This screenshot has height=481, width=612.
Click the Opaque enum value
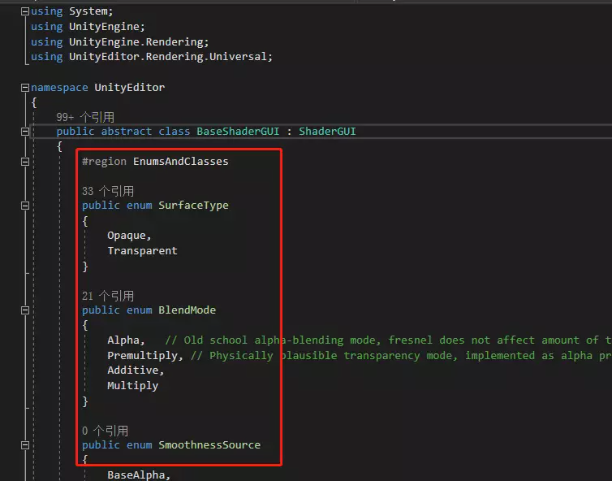point(129,236)
